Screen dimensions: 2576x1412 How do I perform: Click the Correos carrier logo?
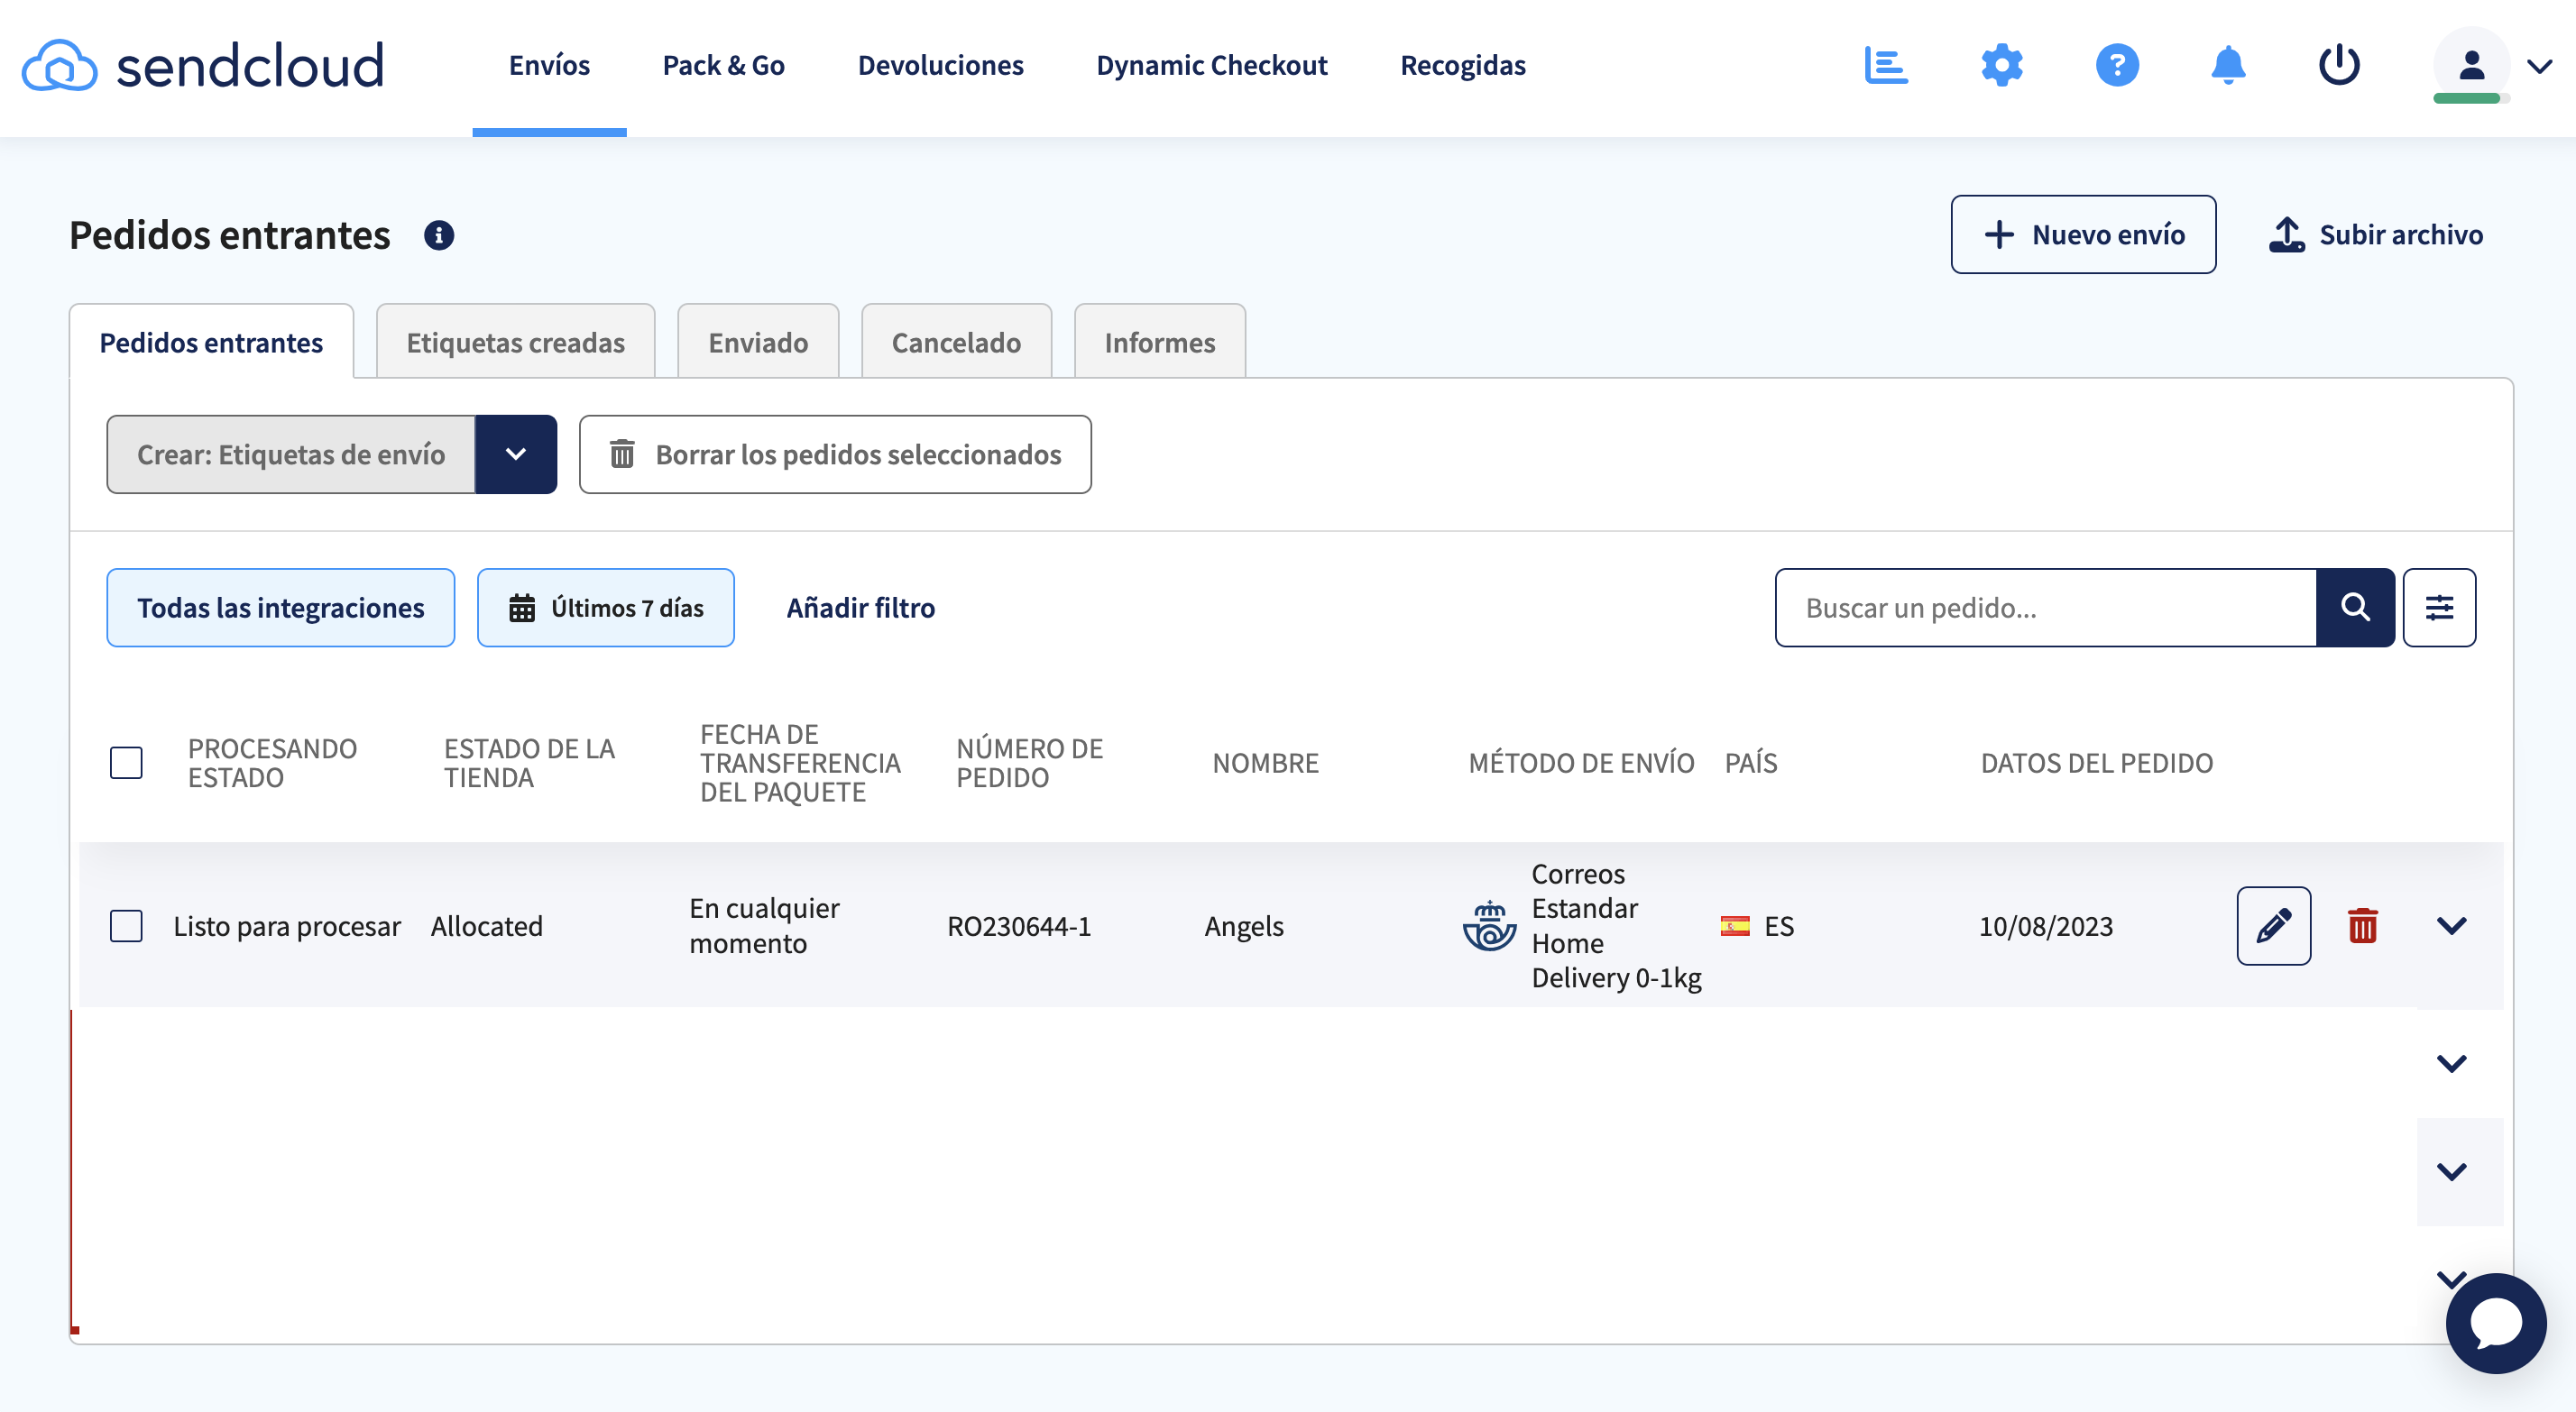click(1489, 925)
